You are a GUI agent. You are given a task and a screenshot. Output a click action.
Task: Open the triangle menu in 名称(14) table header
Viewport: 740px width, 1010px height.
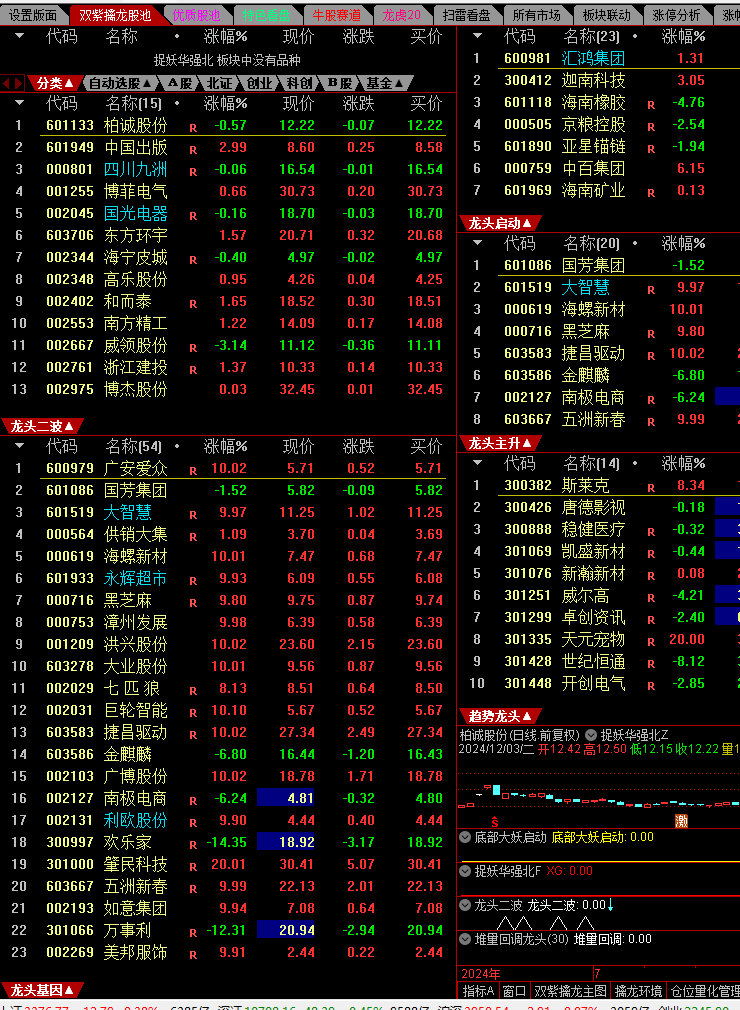(x=477, y=462)
